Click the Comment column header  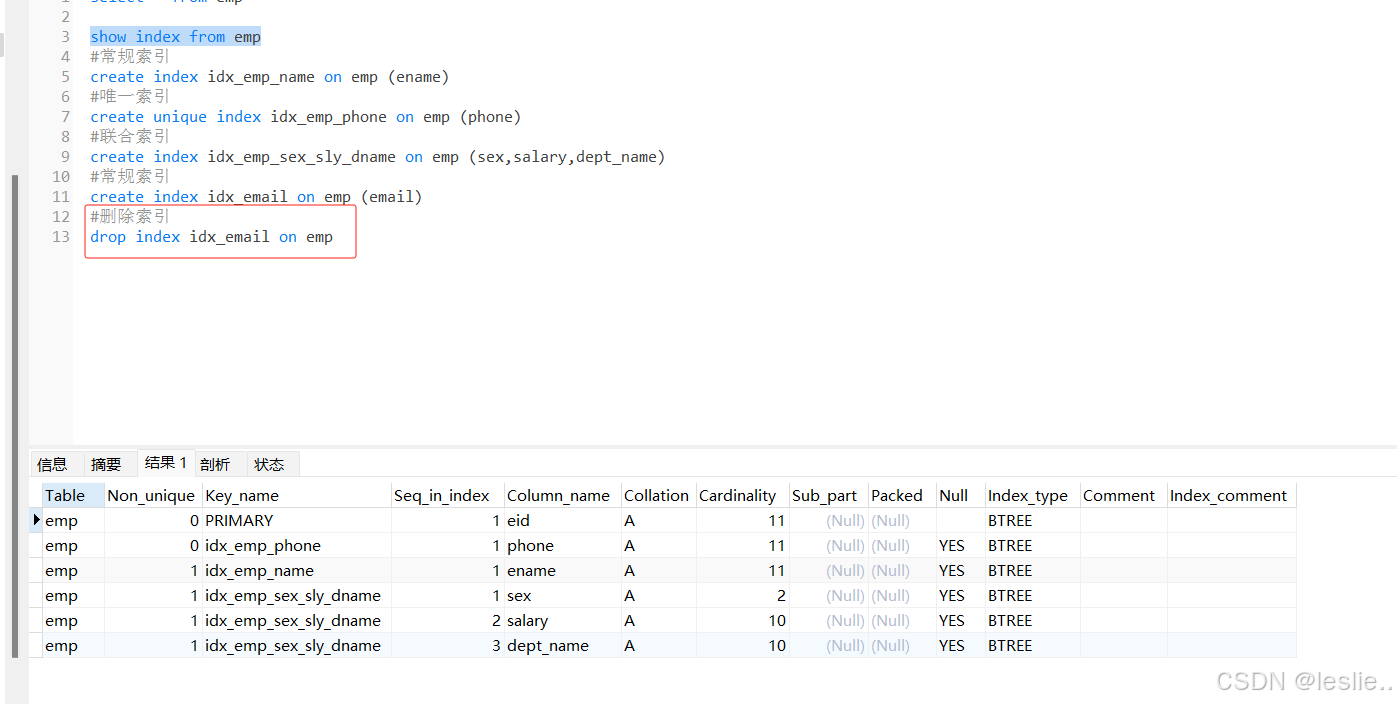1123,495
